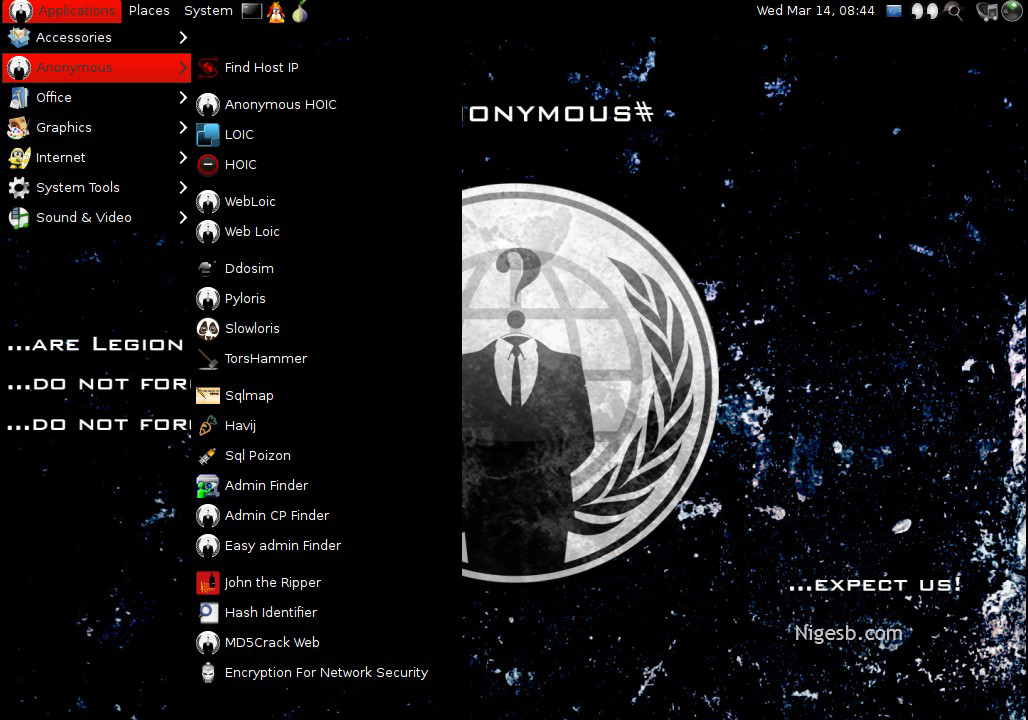Choose Encryption For Network Security entry
Image resolution: width=1028 pixels, height=720 pixels.
click(326, 672)
